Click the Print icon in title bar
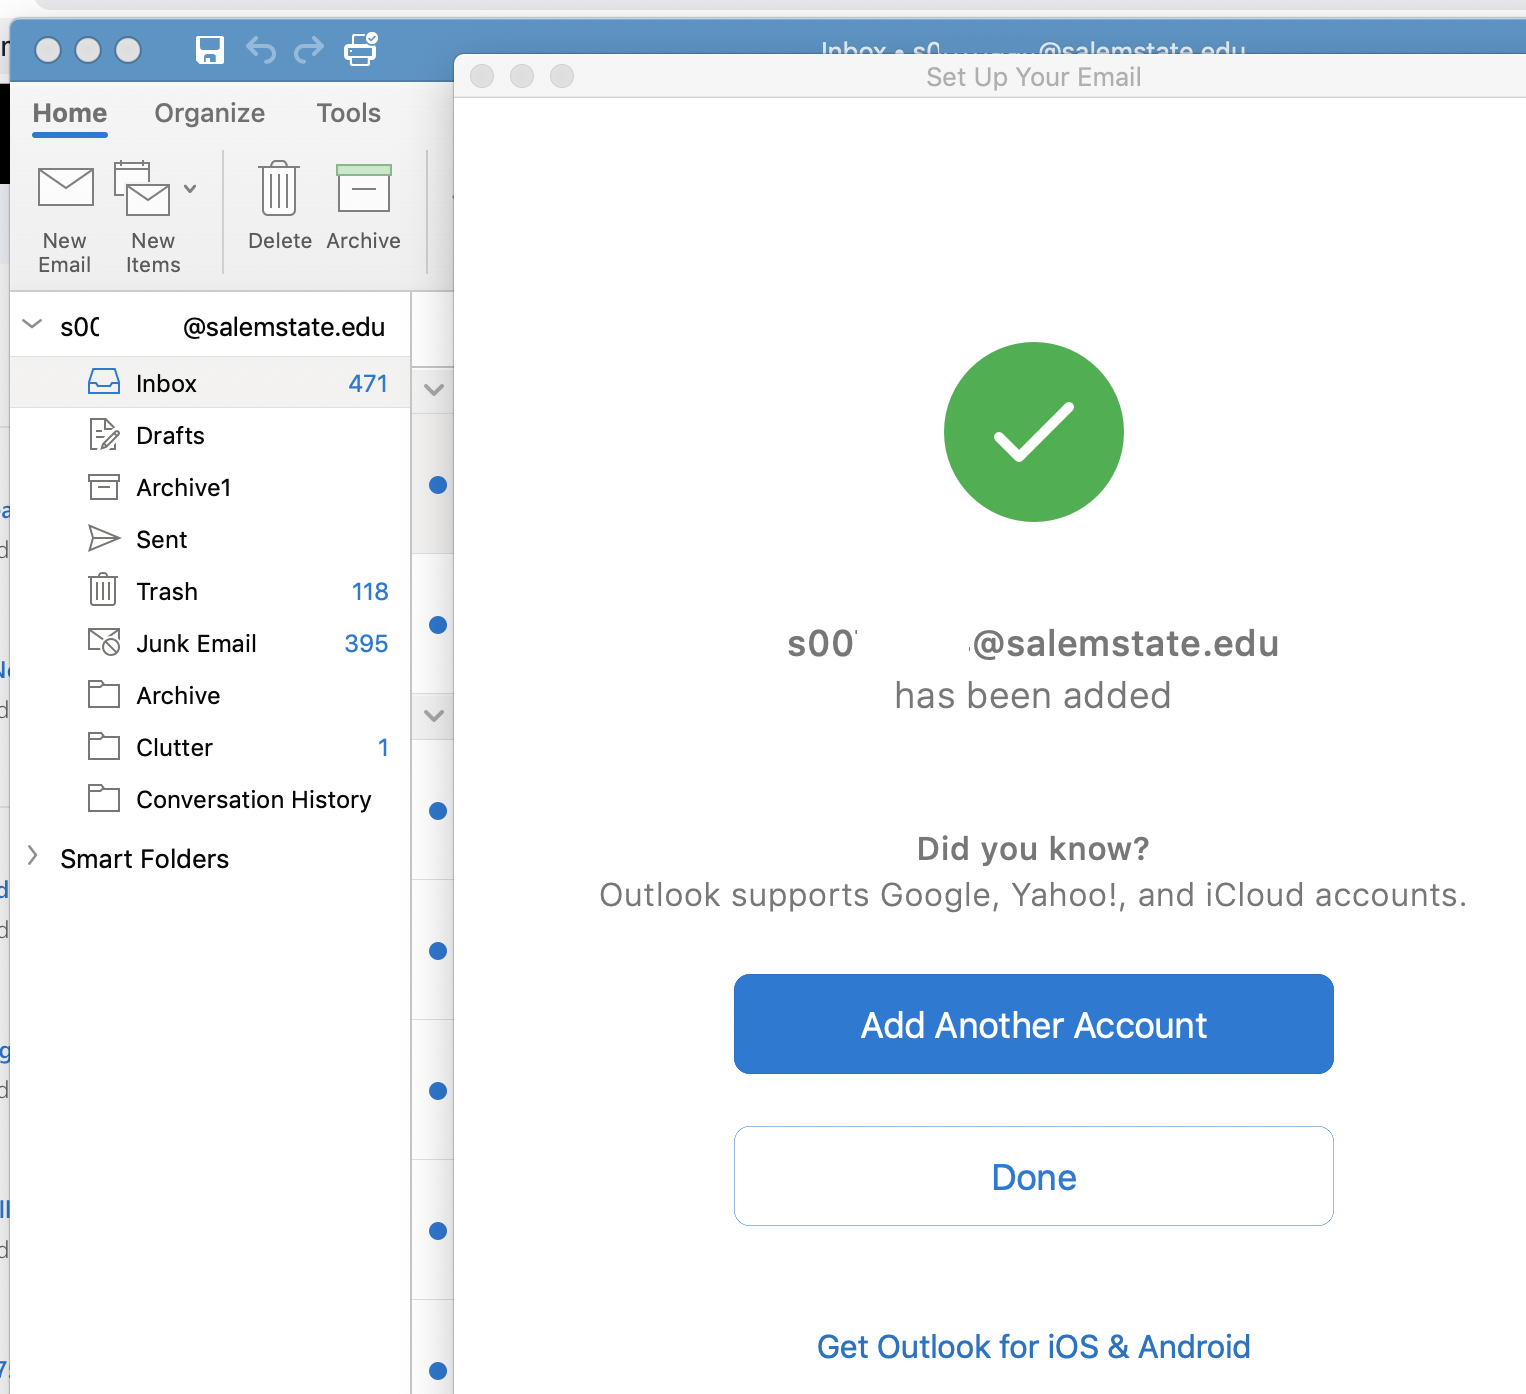1526x1394 pixels. [x=361, y=49]
